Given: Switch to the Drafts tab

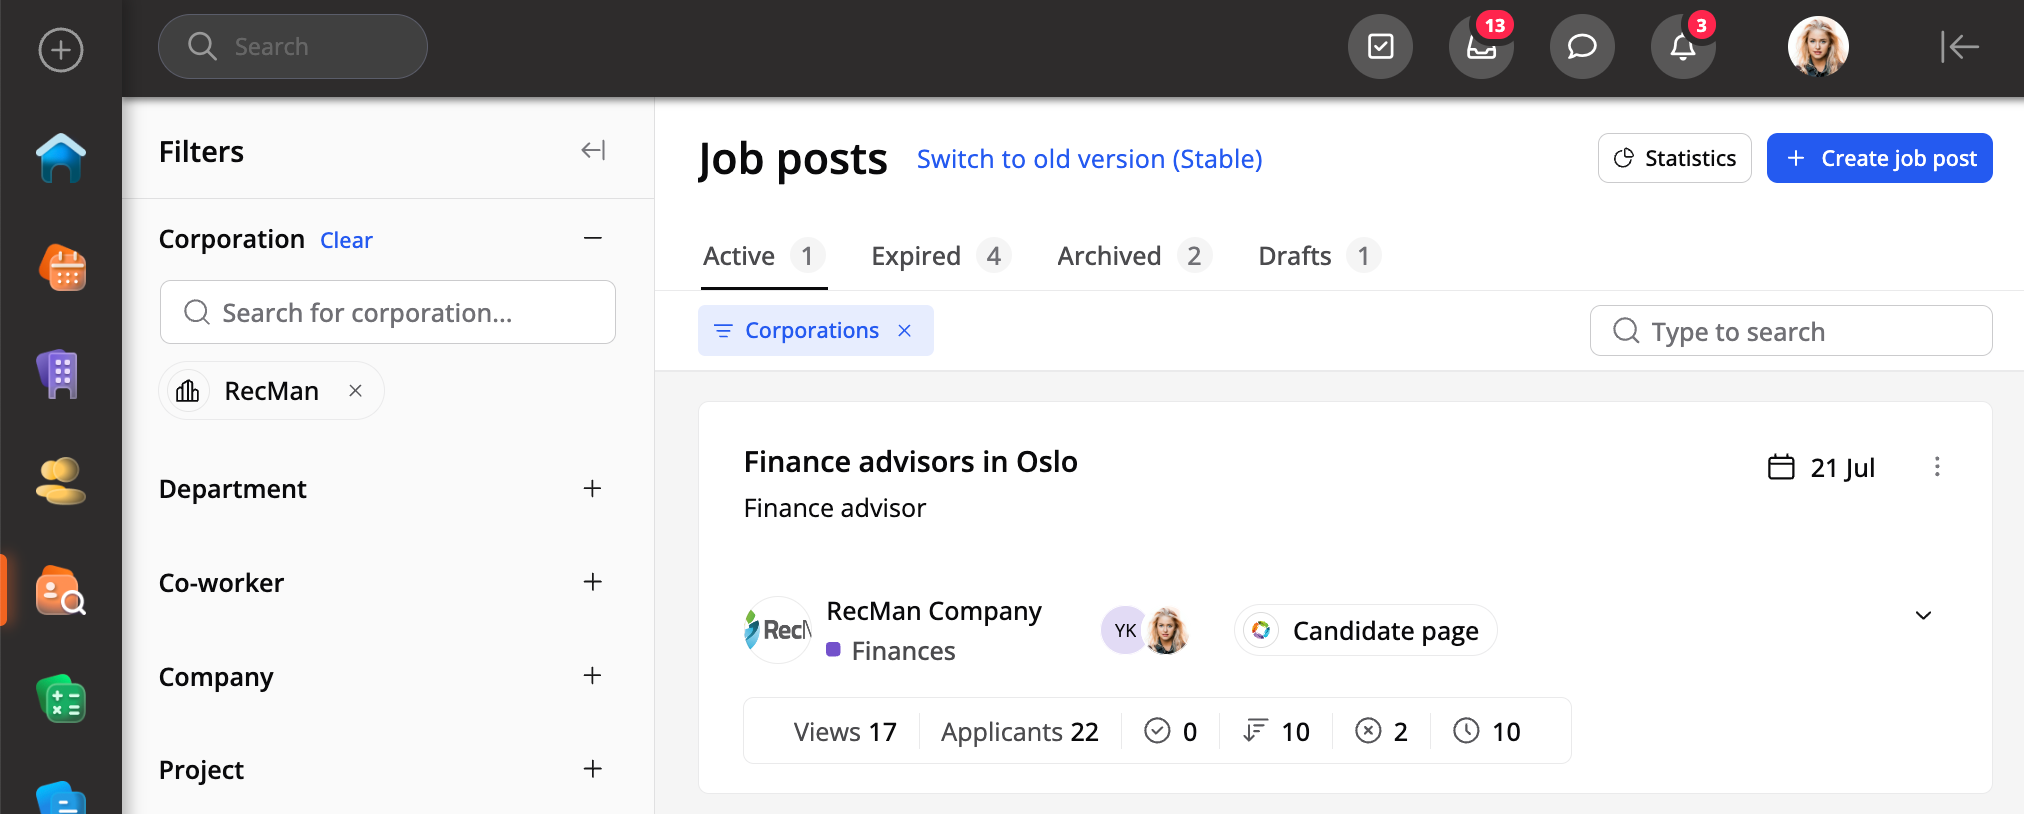Looking at the screenshot, I should (x=1319, y=256).
